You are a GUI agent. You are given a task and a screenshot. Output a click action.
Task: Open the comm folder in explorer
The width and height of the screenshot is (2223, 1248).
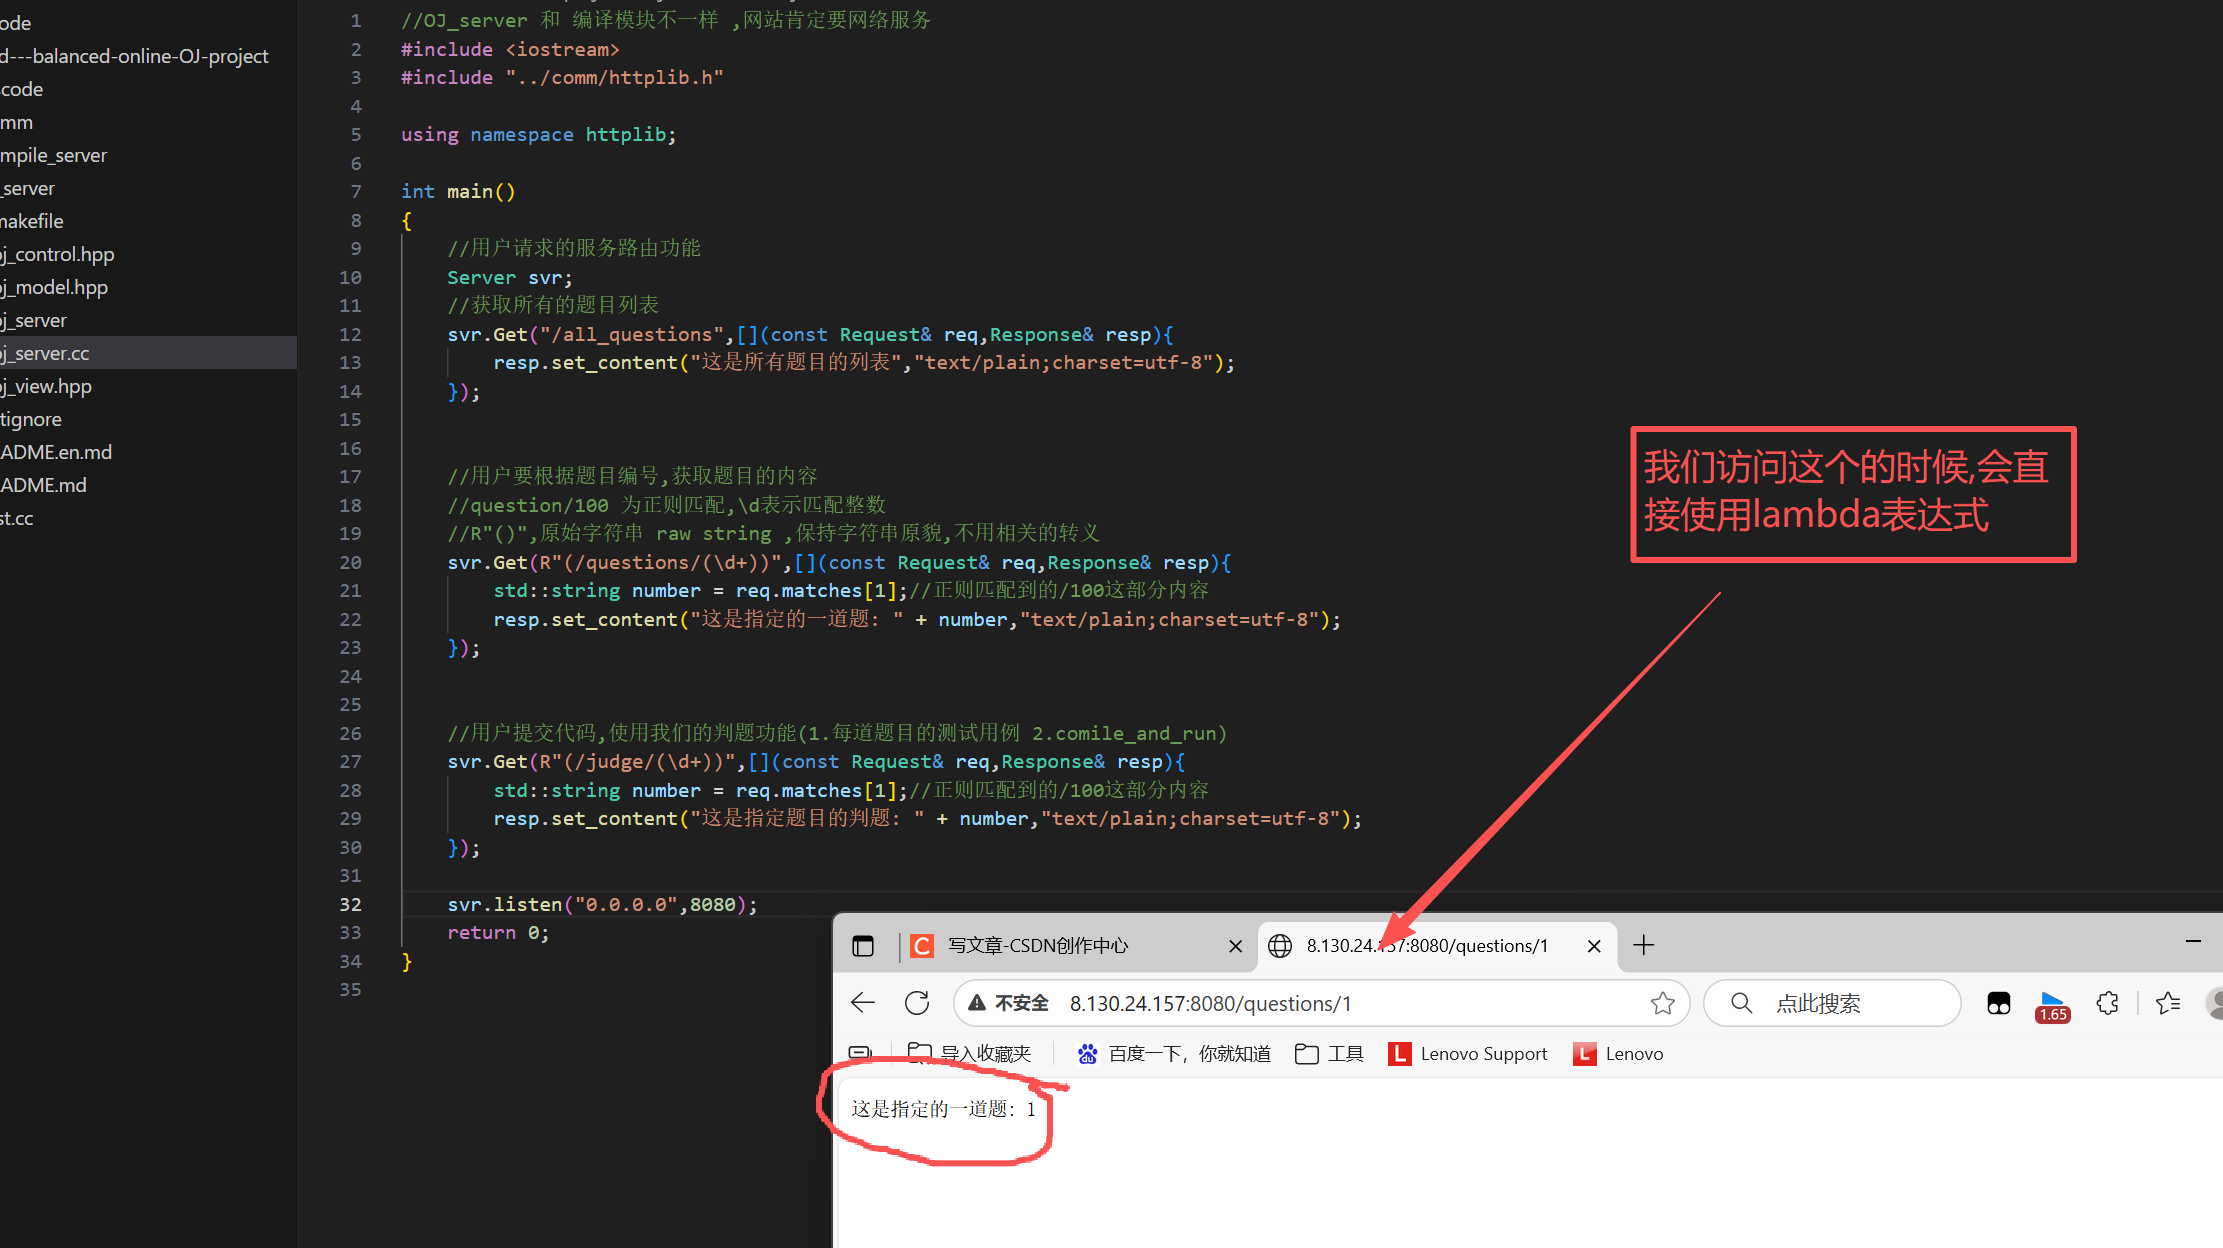[x=17, y=122]
